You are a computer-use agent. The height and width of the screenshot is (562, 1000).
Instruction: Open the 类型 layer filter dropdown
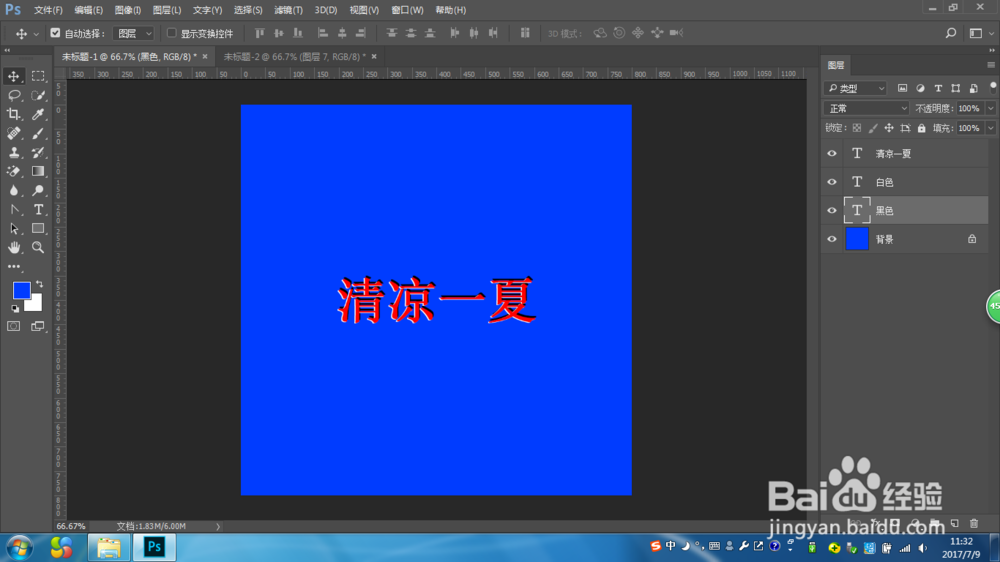coord(855,89)
